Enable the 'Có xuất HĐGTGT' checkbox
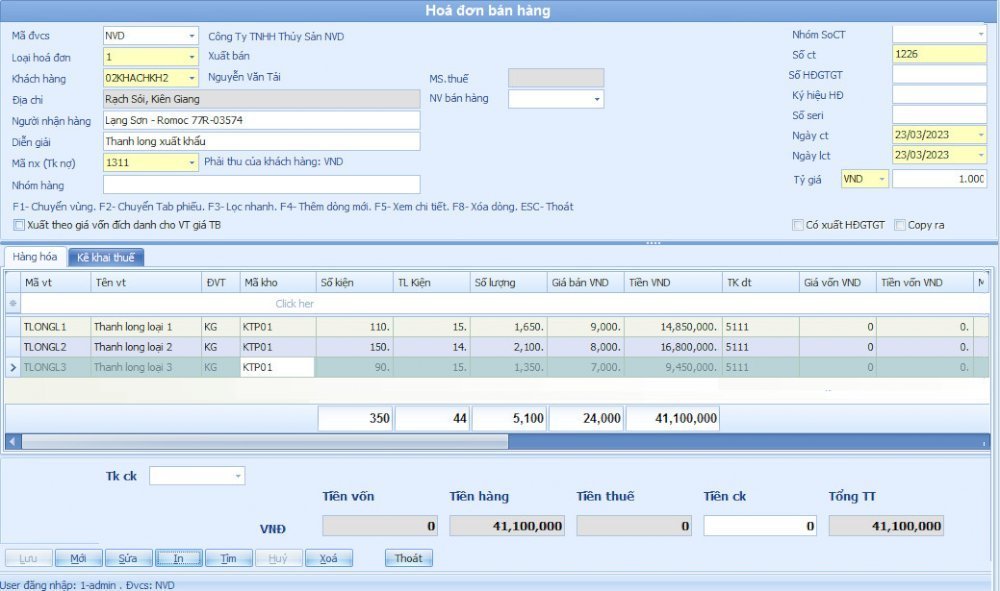This screenshot has width=1000, height=591. [798, 225]
